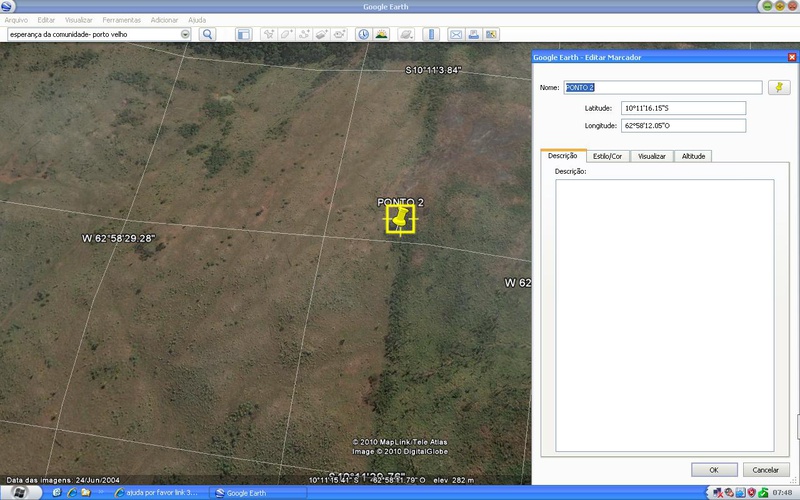The height and width of the screenshot is (500, 800).
Task: Click the Google Earth taskbar button
Action: [x=258, y=492]
